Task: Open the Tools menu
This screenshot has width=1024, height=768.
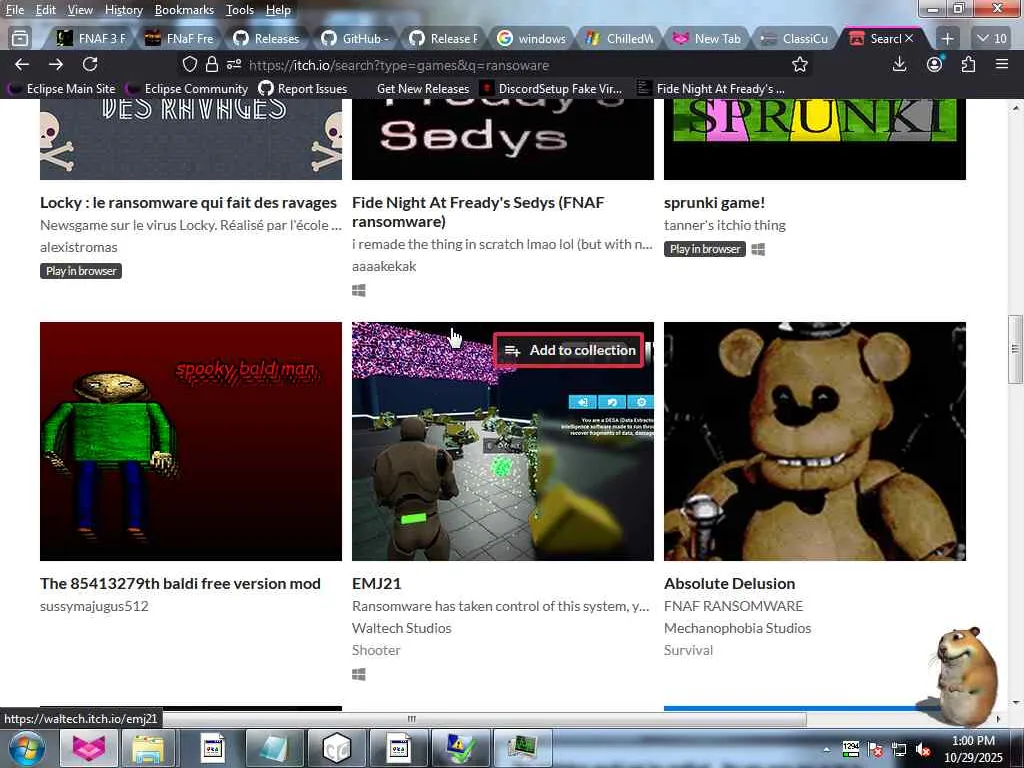Action: pyautogui.click(x=240, y=10)
